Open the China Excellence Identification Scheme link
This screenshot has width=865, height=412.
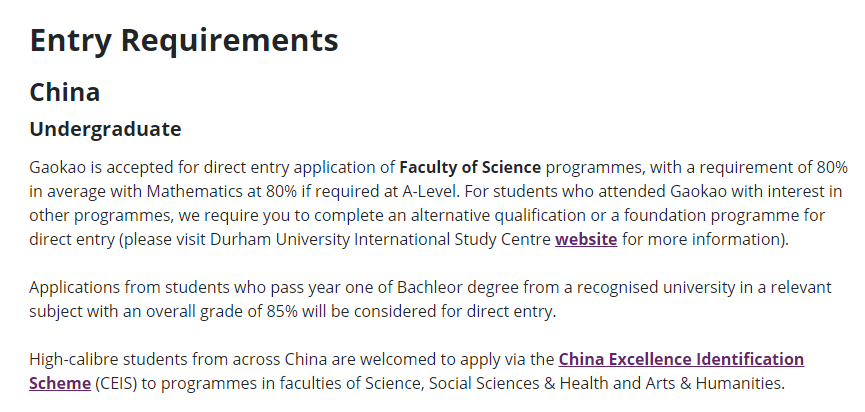(x=681, y=359)
